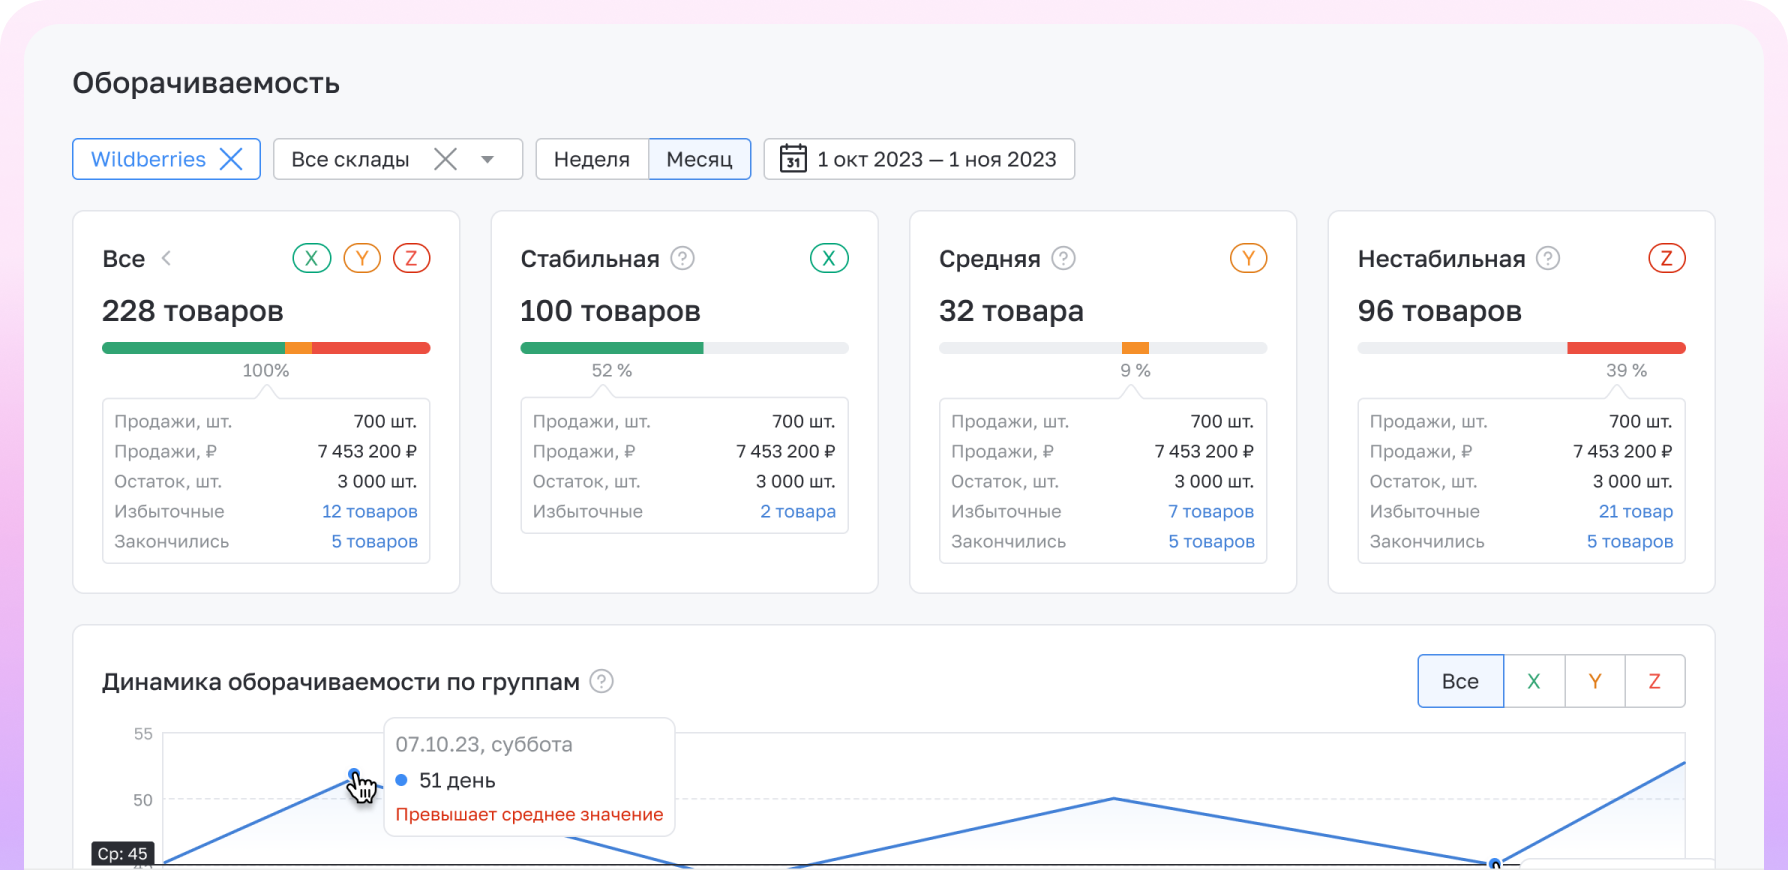The image size is (1788, 870).
Task: Show help for Нестабильная group
Action: (1548, 258)
